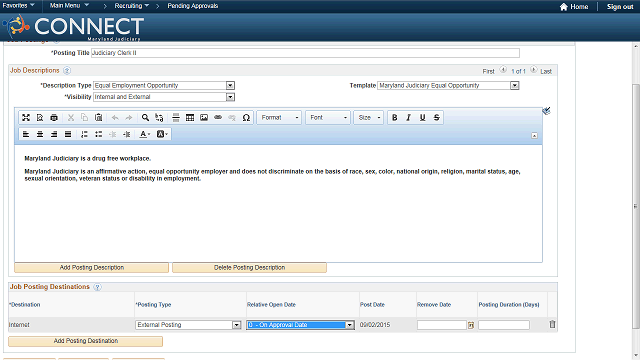Screen dimensions: 640x360
Task: Open the Visibility dropdown
Action: (230, 97)
